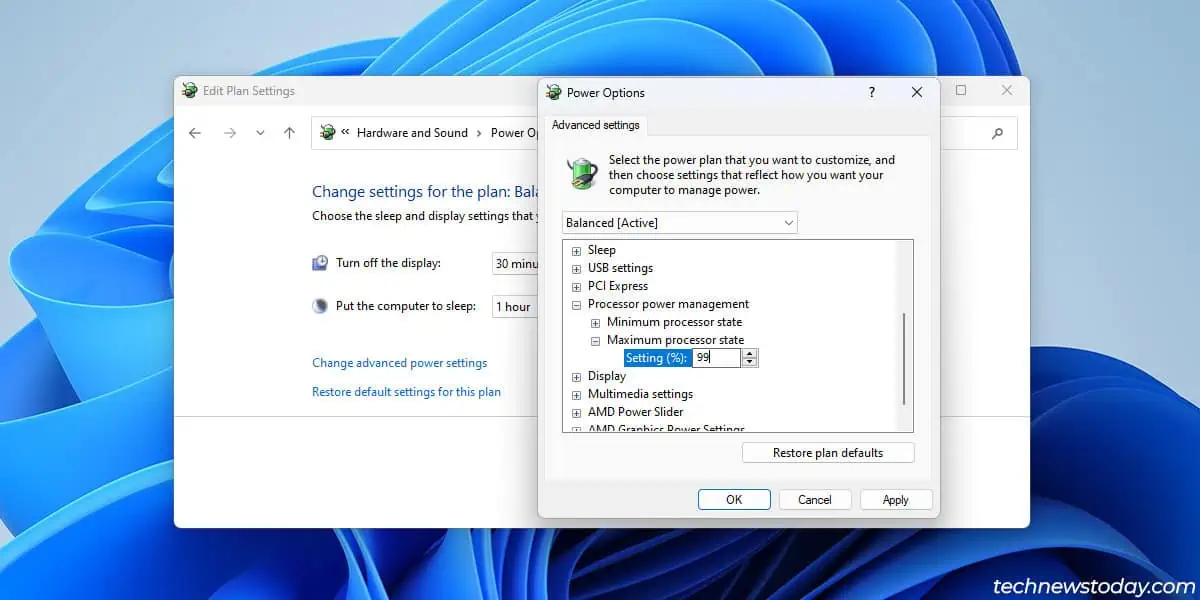This screenshot has height=600, width=1200.
Task: Click the up arrow to go to parent folder
Action: (289, 133)
